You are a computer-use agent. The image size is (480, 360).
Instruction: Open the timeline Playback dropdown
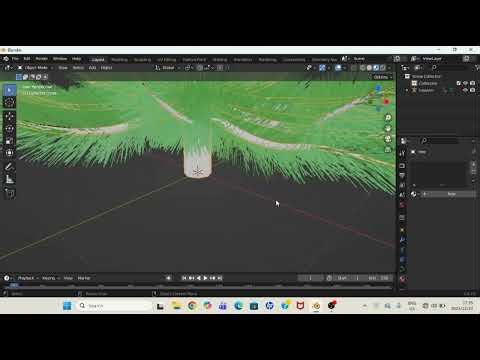click(28, 278)
